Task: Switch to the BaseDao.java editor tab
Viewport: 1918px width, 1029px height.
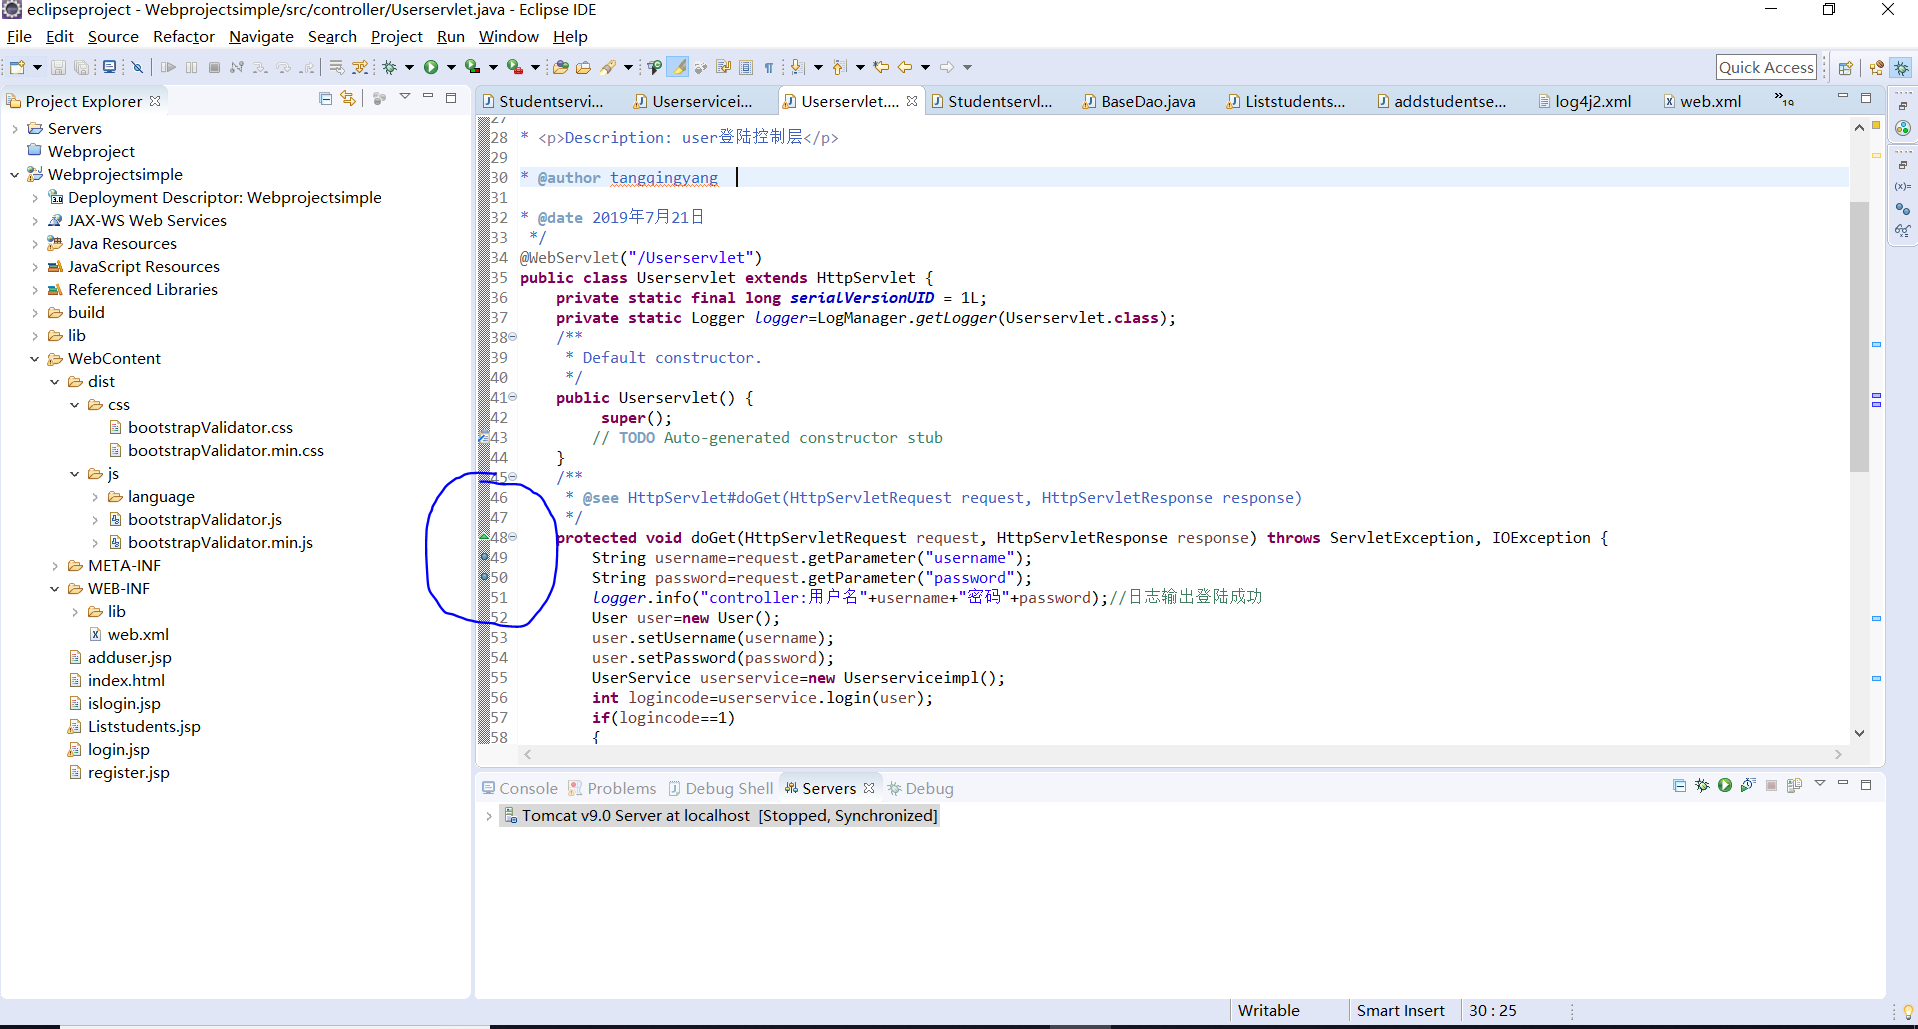Action: click(1138, 101)
